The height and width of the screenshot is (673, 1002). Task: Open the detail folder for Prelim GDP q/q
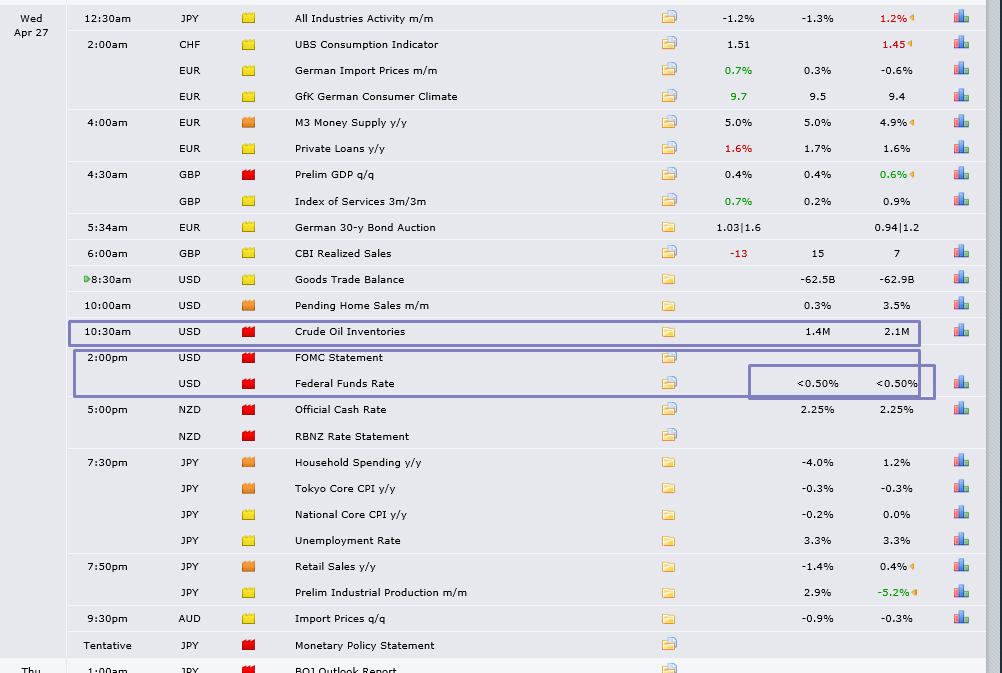[x=669, y=175]
